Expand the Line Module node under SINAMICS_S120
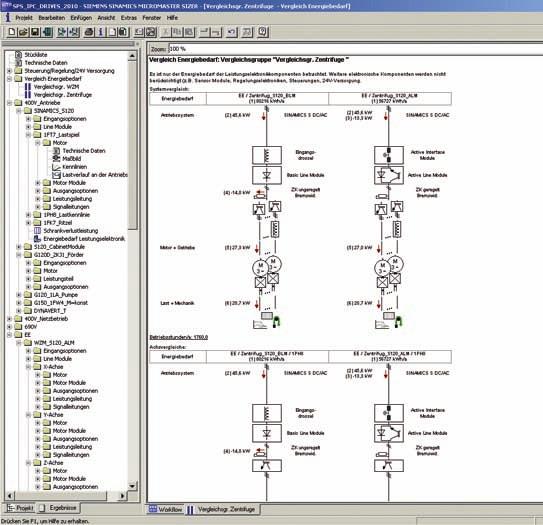543x525 pixels. [x=28, y=127]
